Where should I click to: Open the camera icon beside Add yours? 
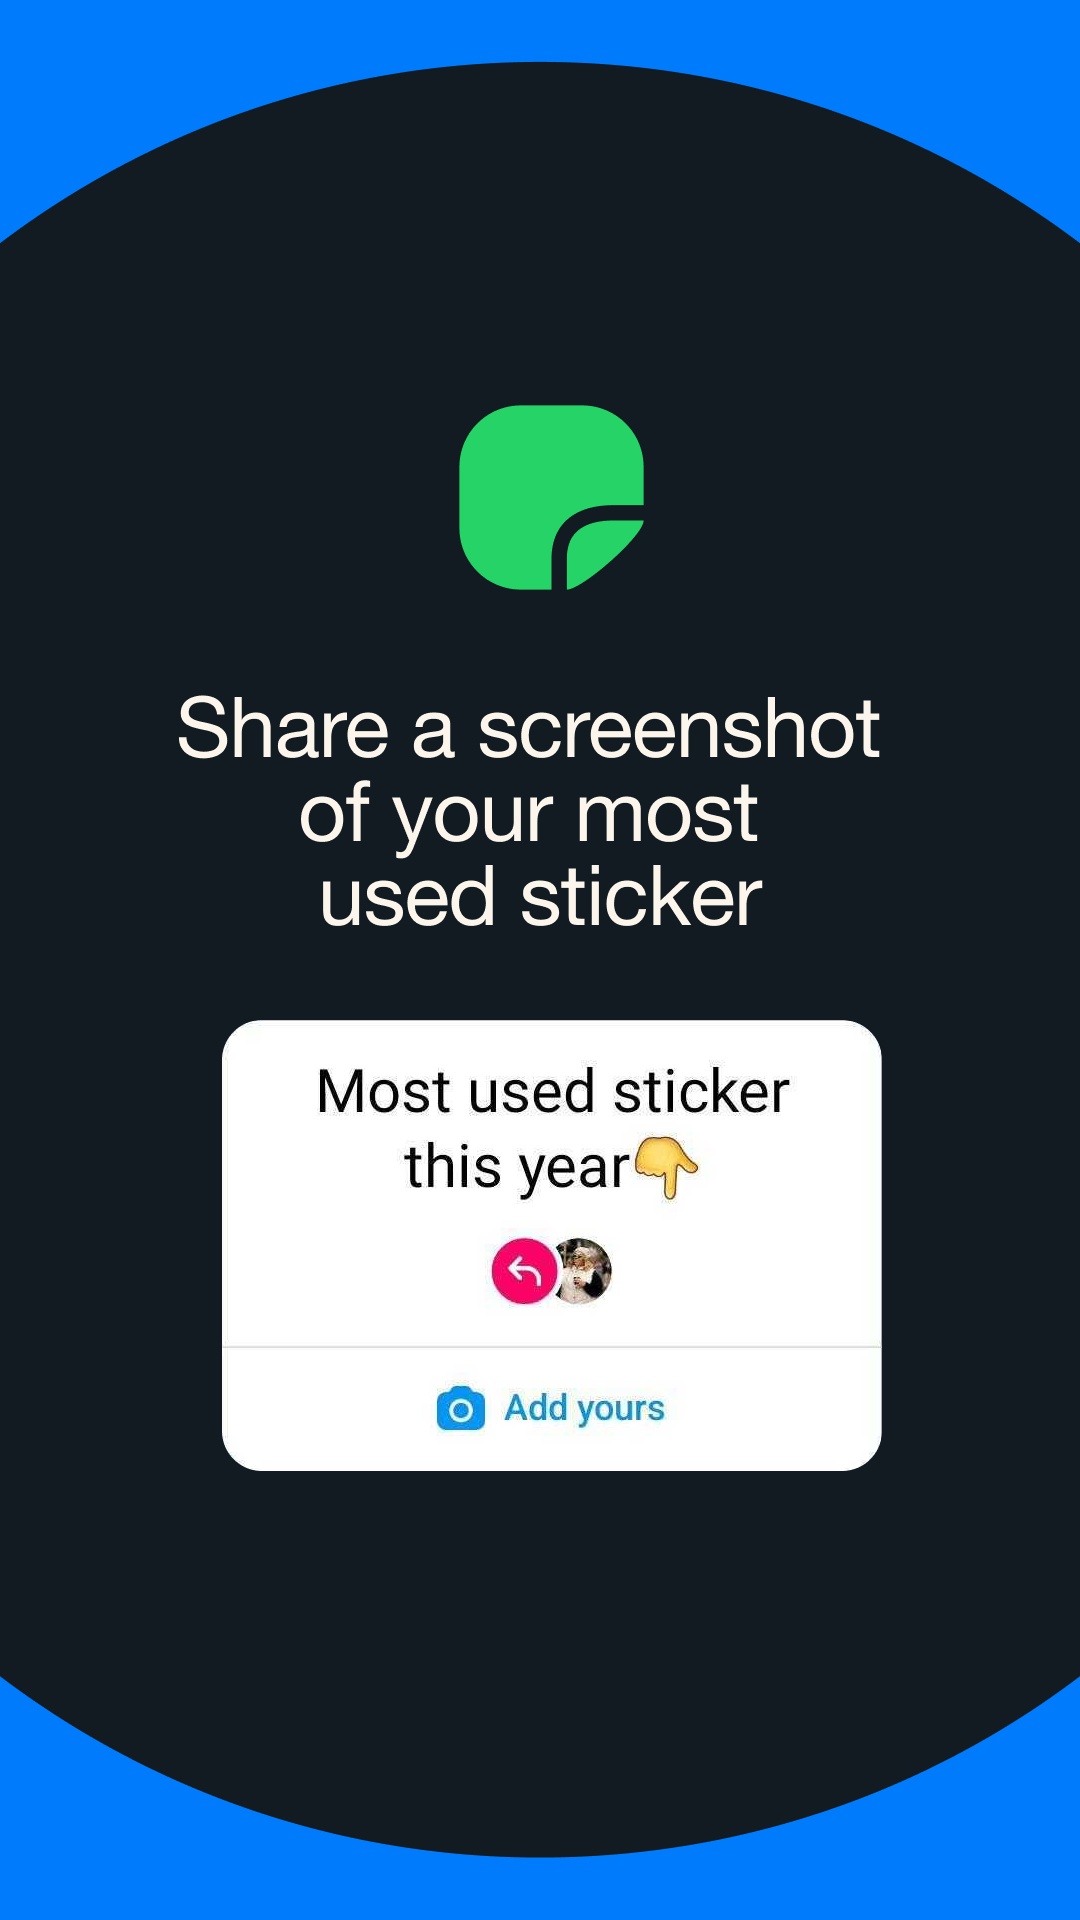pyautogui.click(x=461, y=1409)
